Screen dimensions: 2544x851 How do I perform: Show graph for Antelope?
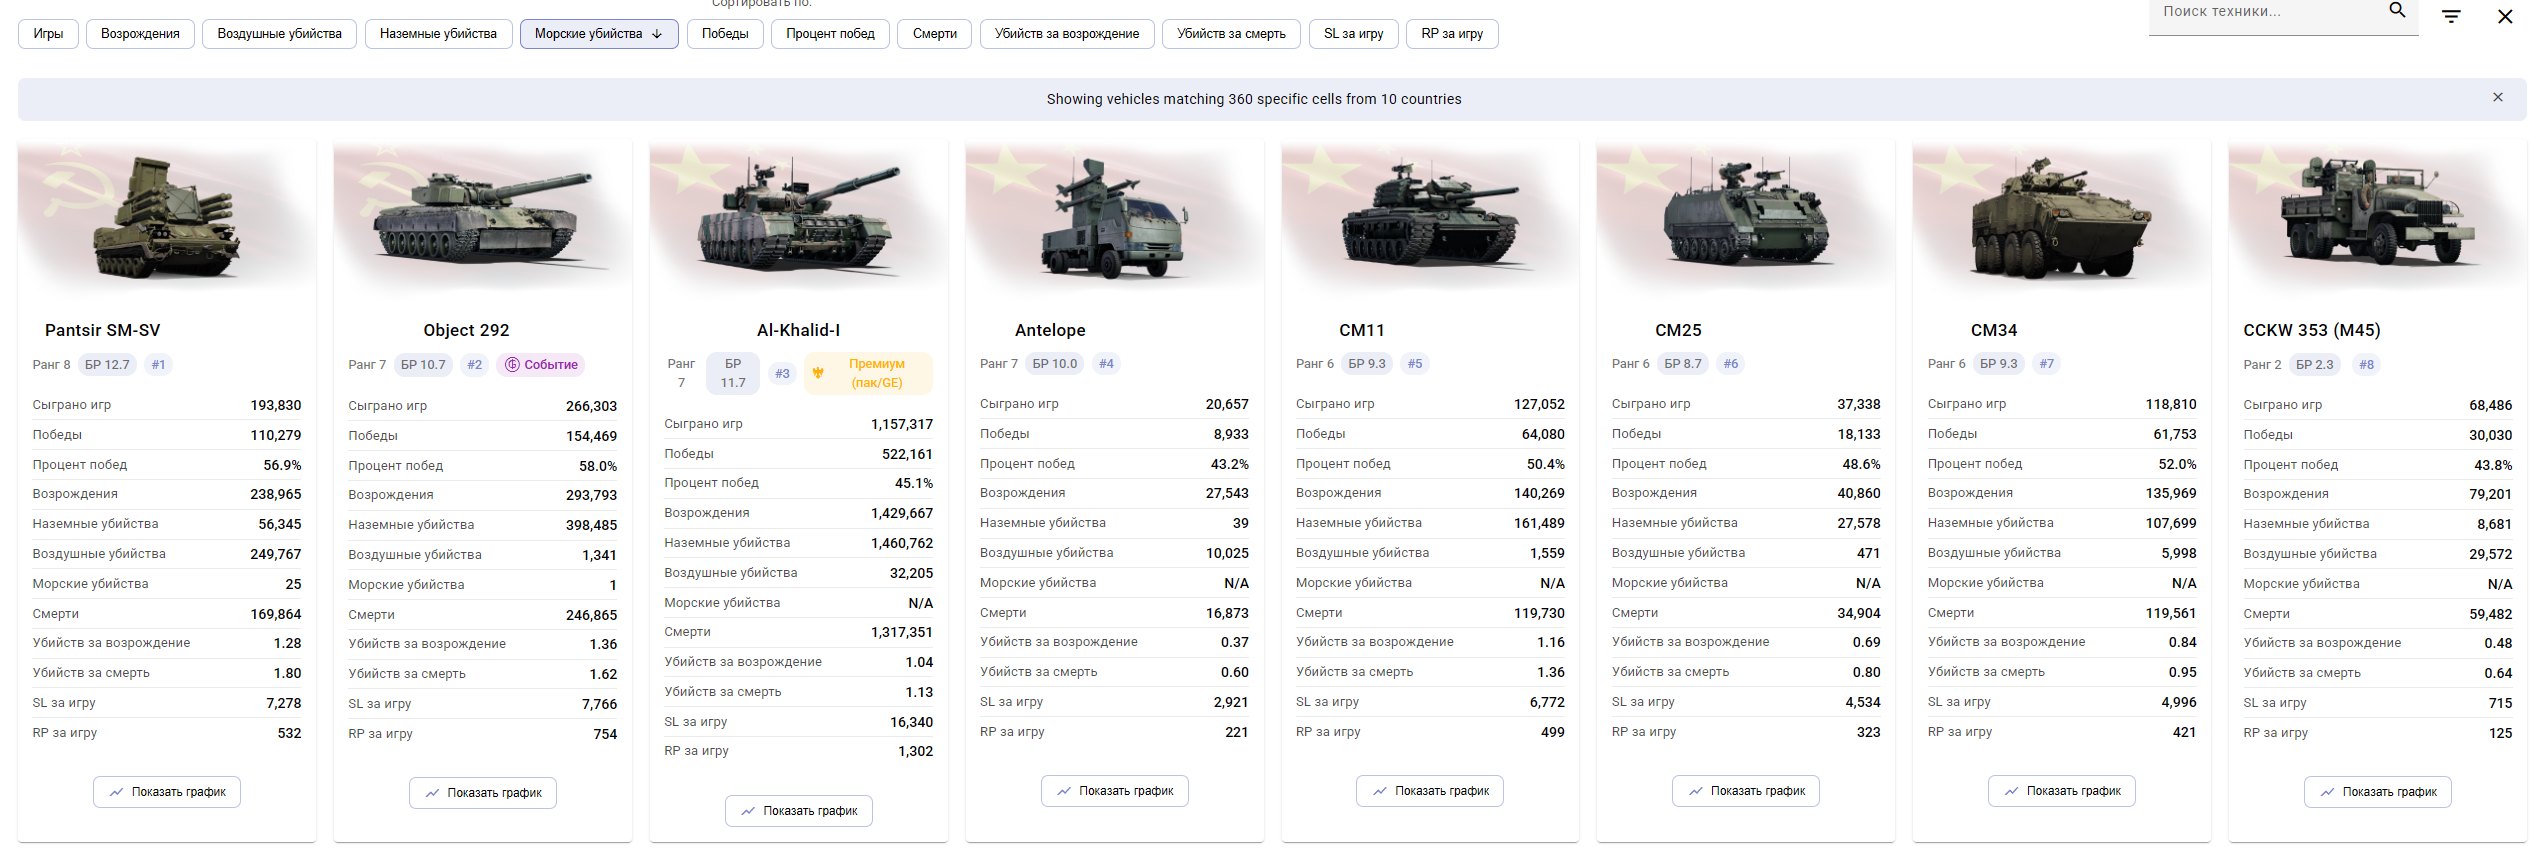1114,791
